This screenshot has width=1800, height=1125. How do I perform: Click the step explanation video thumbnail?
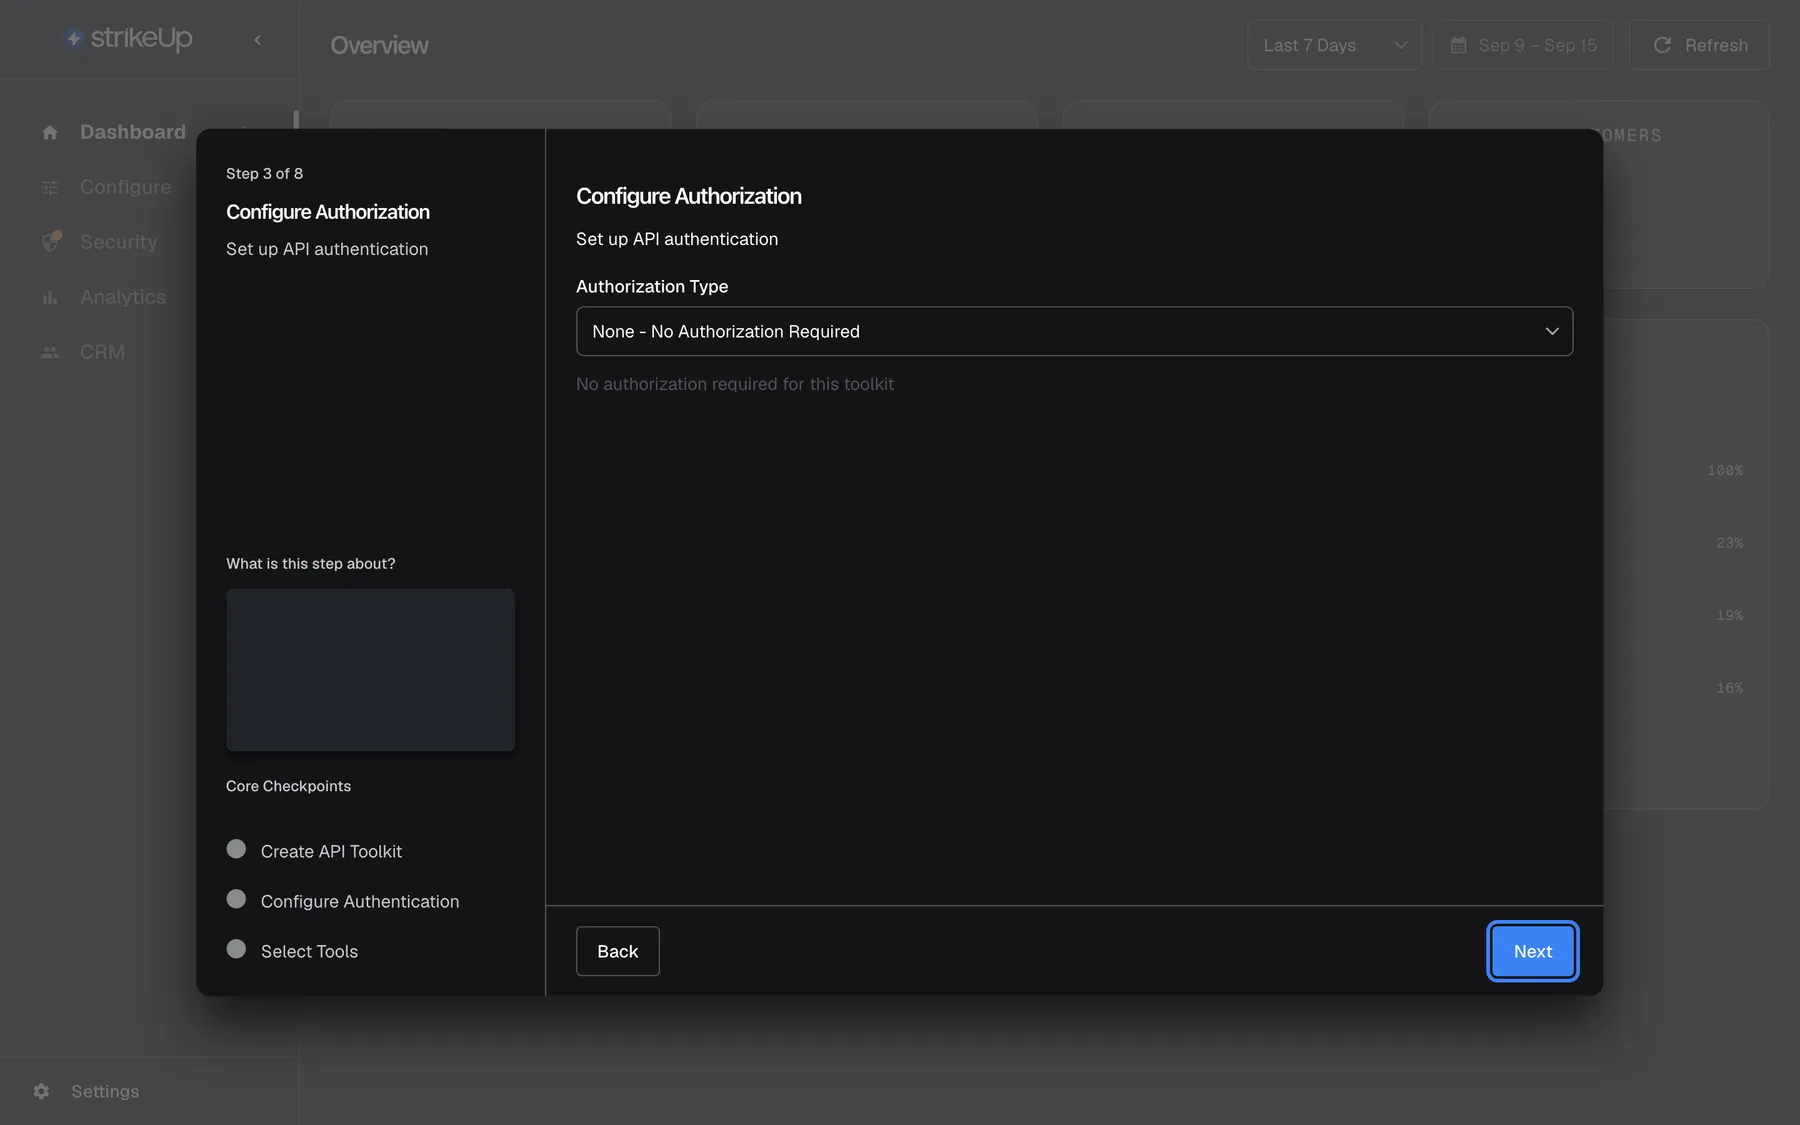[370, 670]
